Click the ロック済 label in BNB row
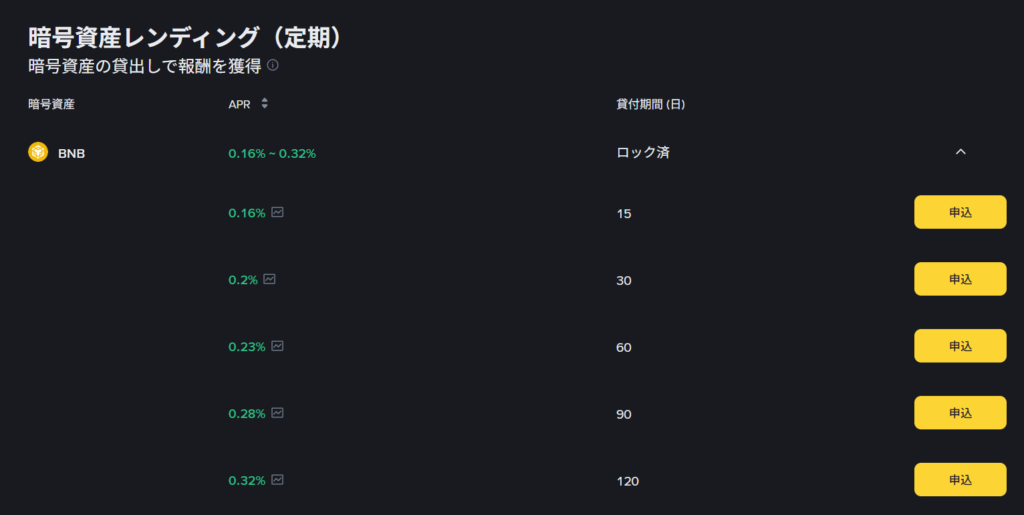 pos(643,154)
